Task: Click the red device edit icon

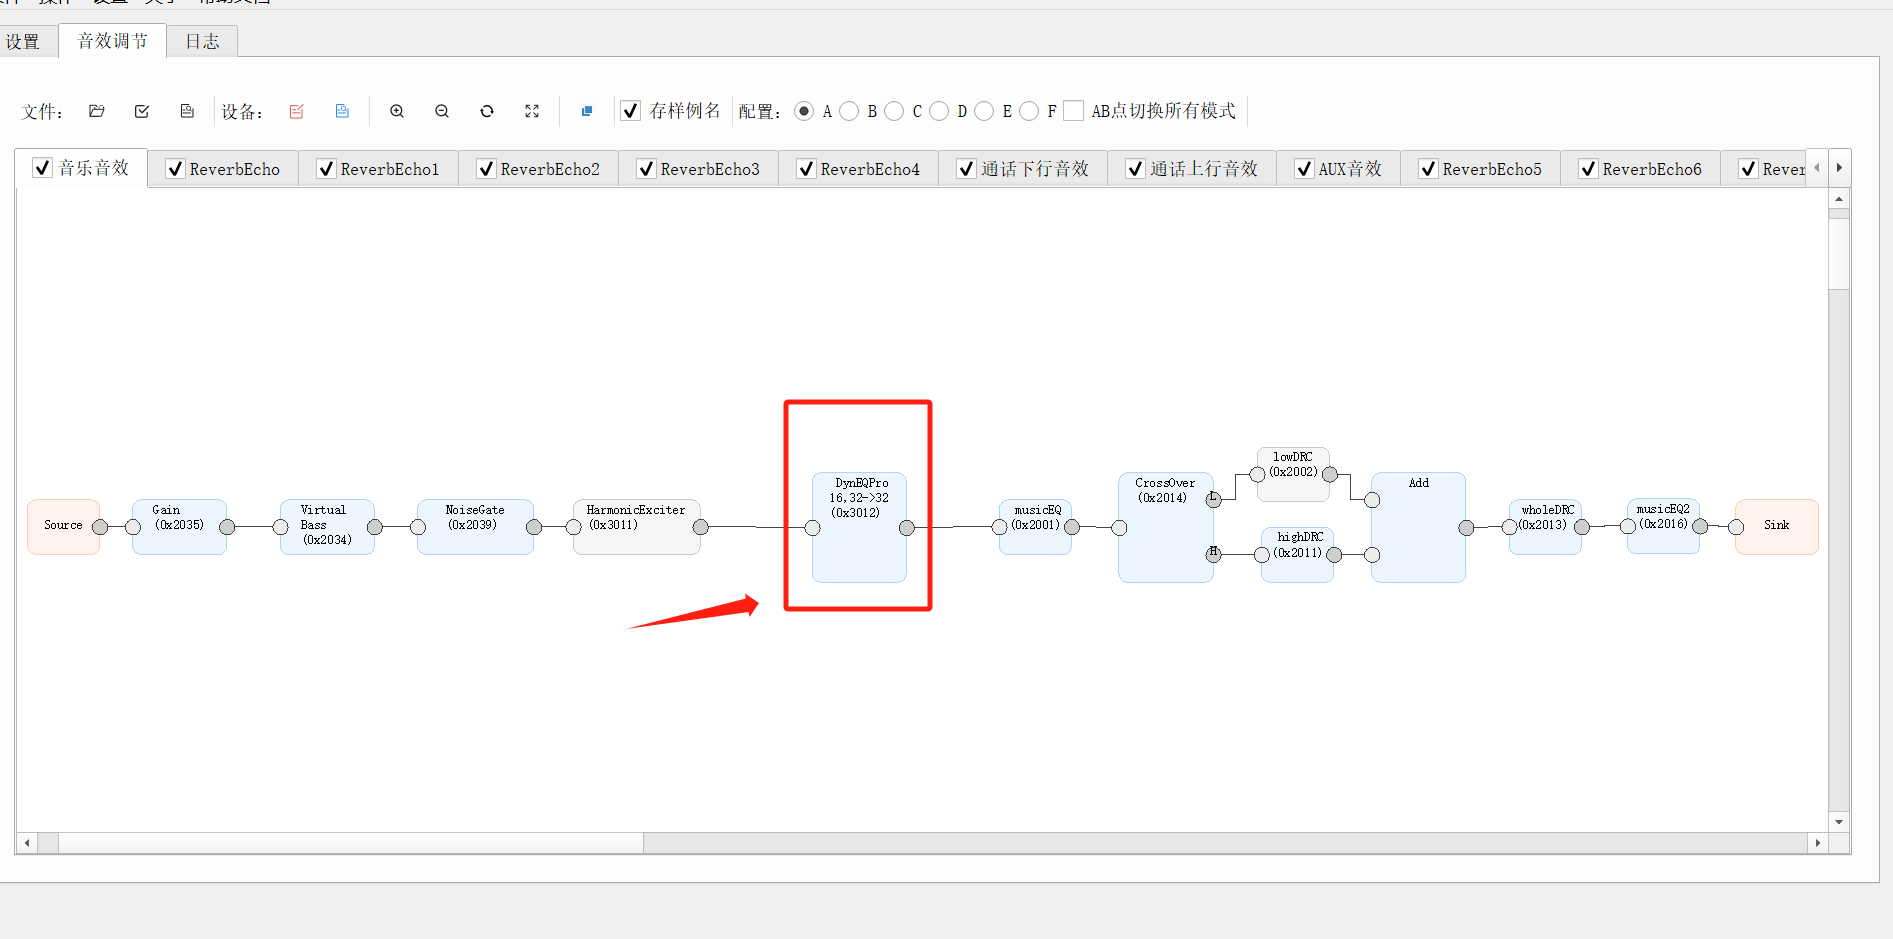Action: [x=297, y=111]
